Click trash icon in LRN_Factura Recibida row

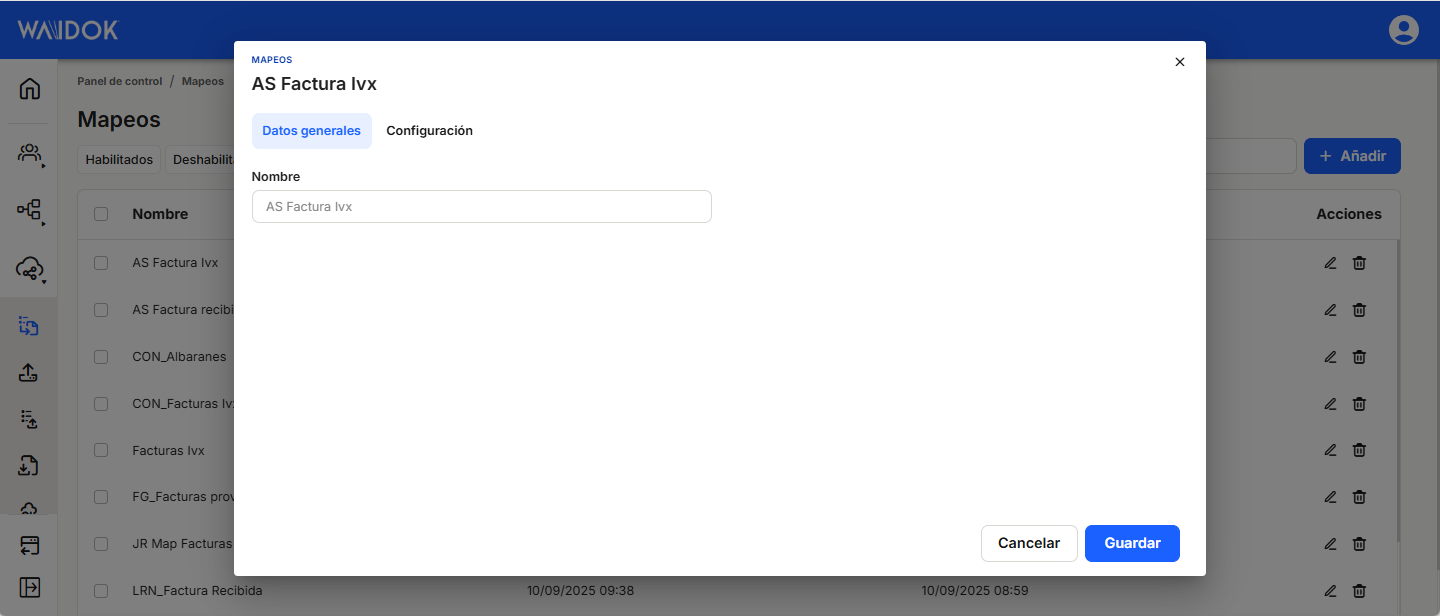point(1359,591)
